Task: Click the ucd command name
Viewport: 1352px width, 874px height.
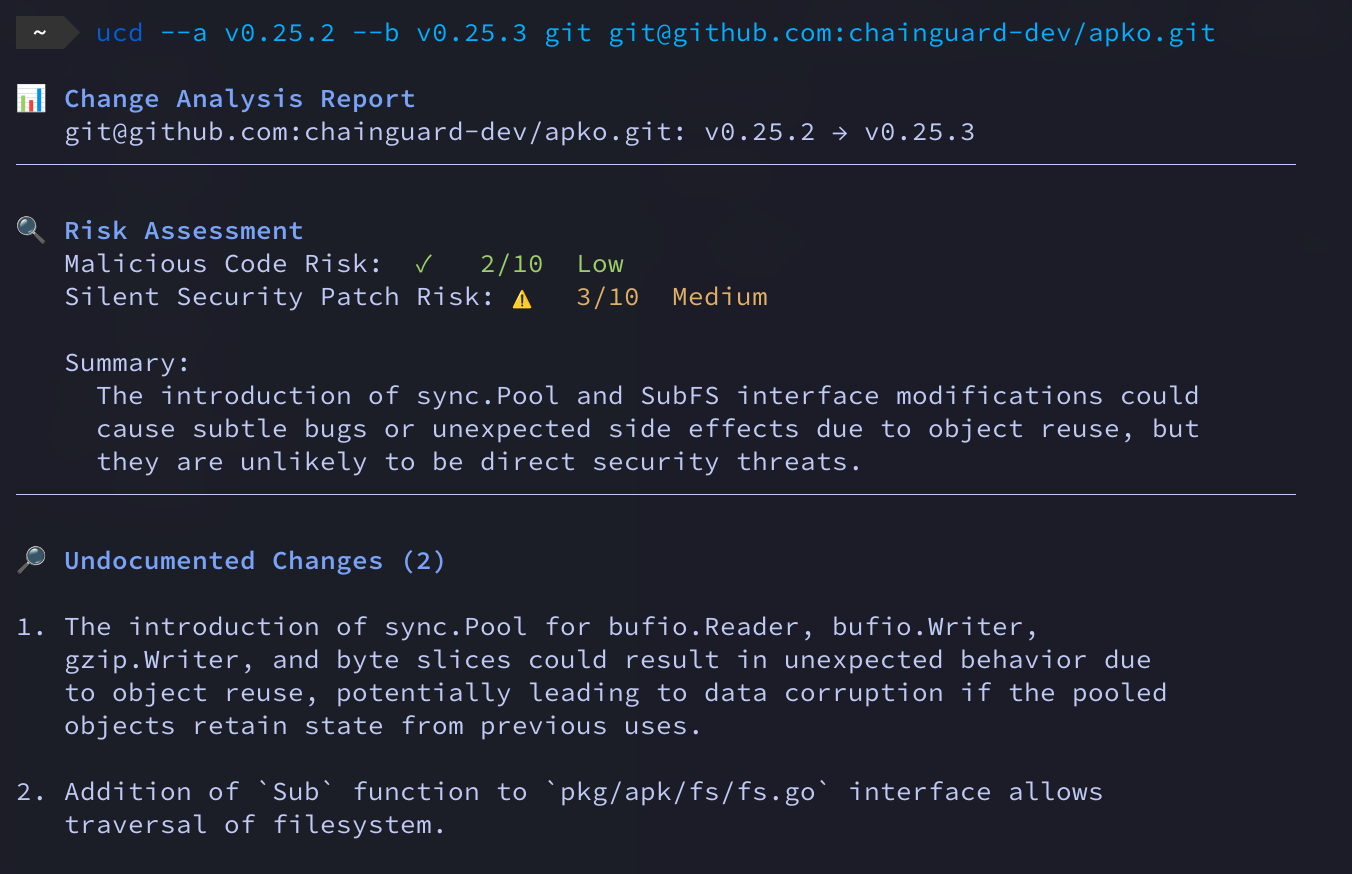Action: pos(120,33)
